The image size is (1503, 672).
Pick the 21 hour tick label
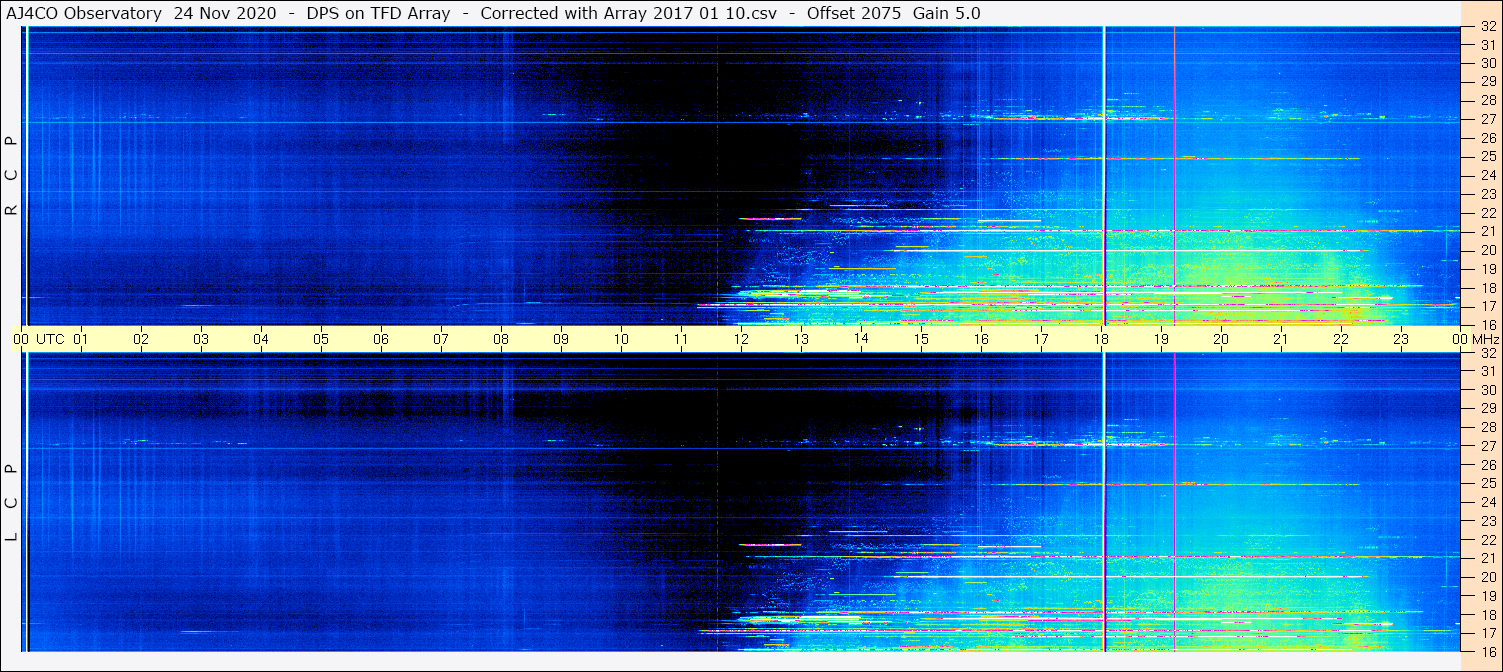point(1281,339)
